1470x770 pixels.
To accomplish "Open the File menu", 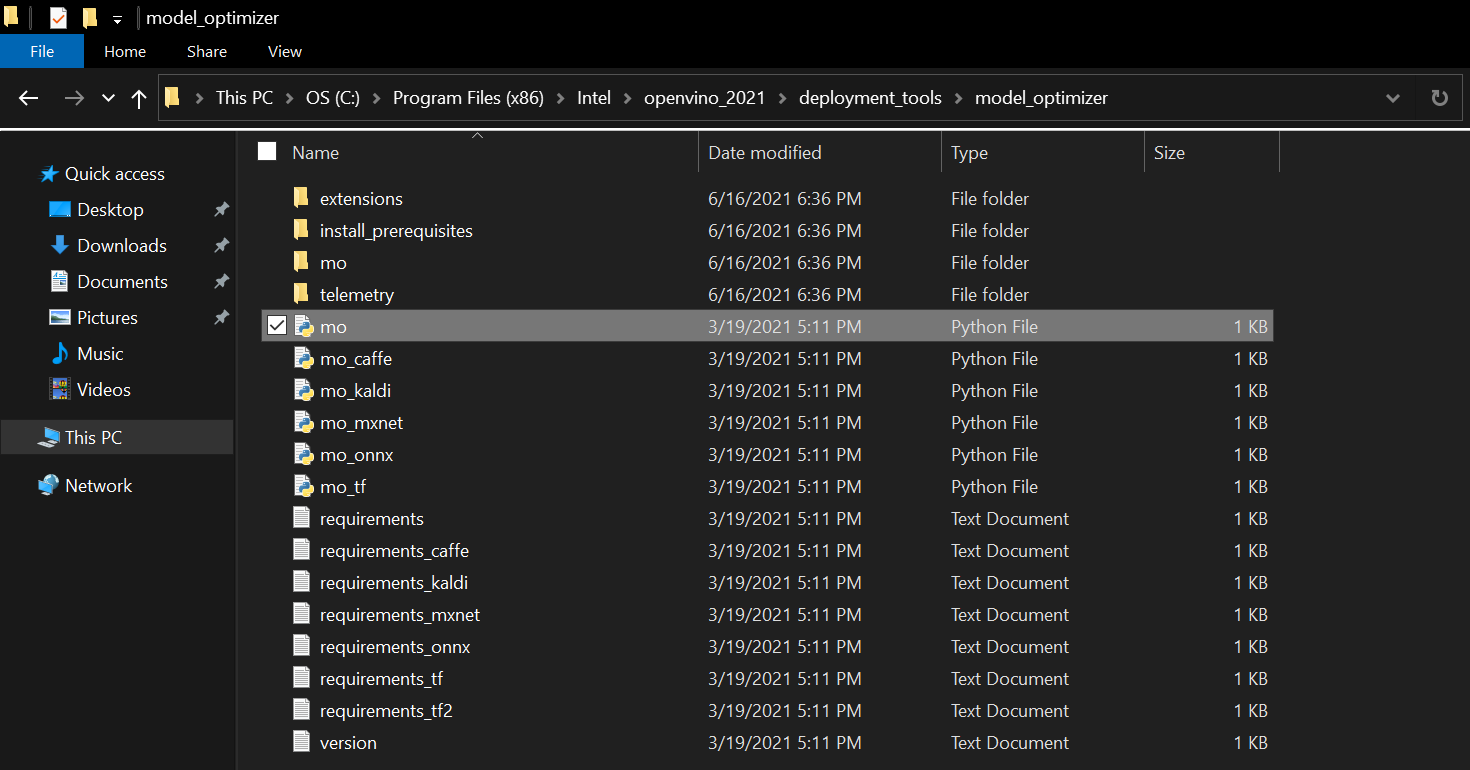I will [x=42, y=52].
